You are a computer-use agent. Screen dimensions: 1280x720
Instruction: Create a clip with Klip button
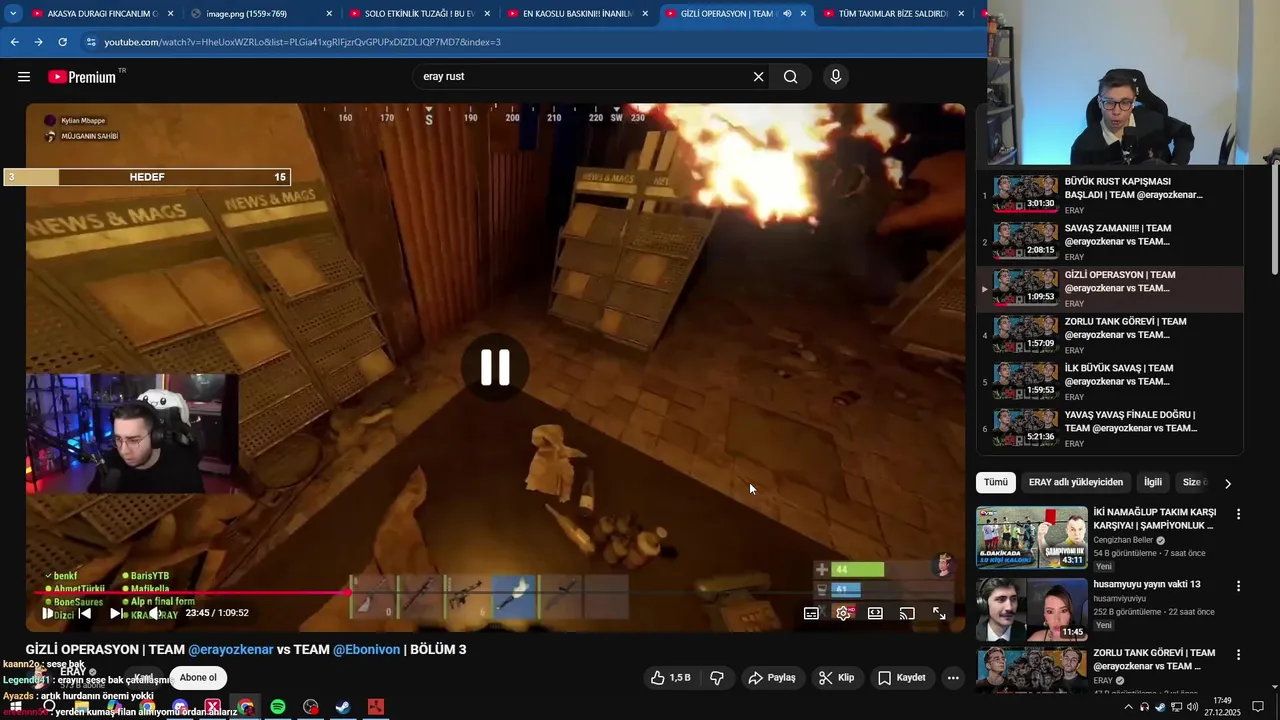pos(836,678)
